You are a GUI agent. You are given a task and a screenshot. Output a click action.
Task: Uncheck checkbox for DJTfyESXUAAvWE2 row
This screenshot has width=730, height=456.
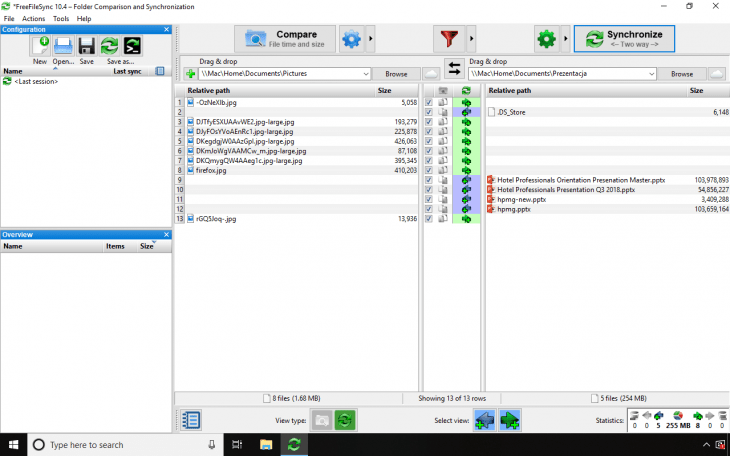coord(429,122)
